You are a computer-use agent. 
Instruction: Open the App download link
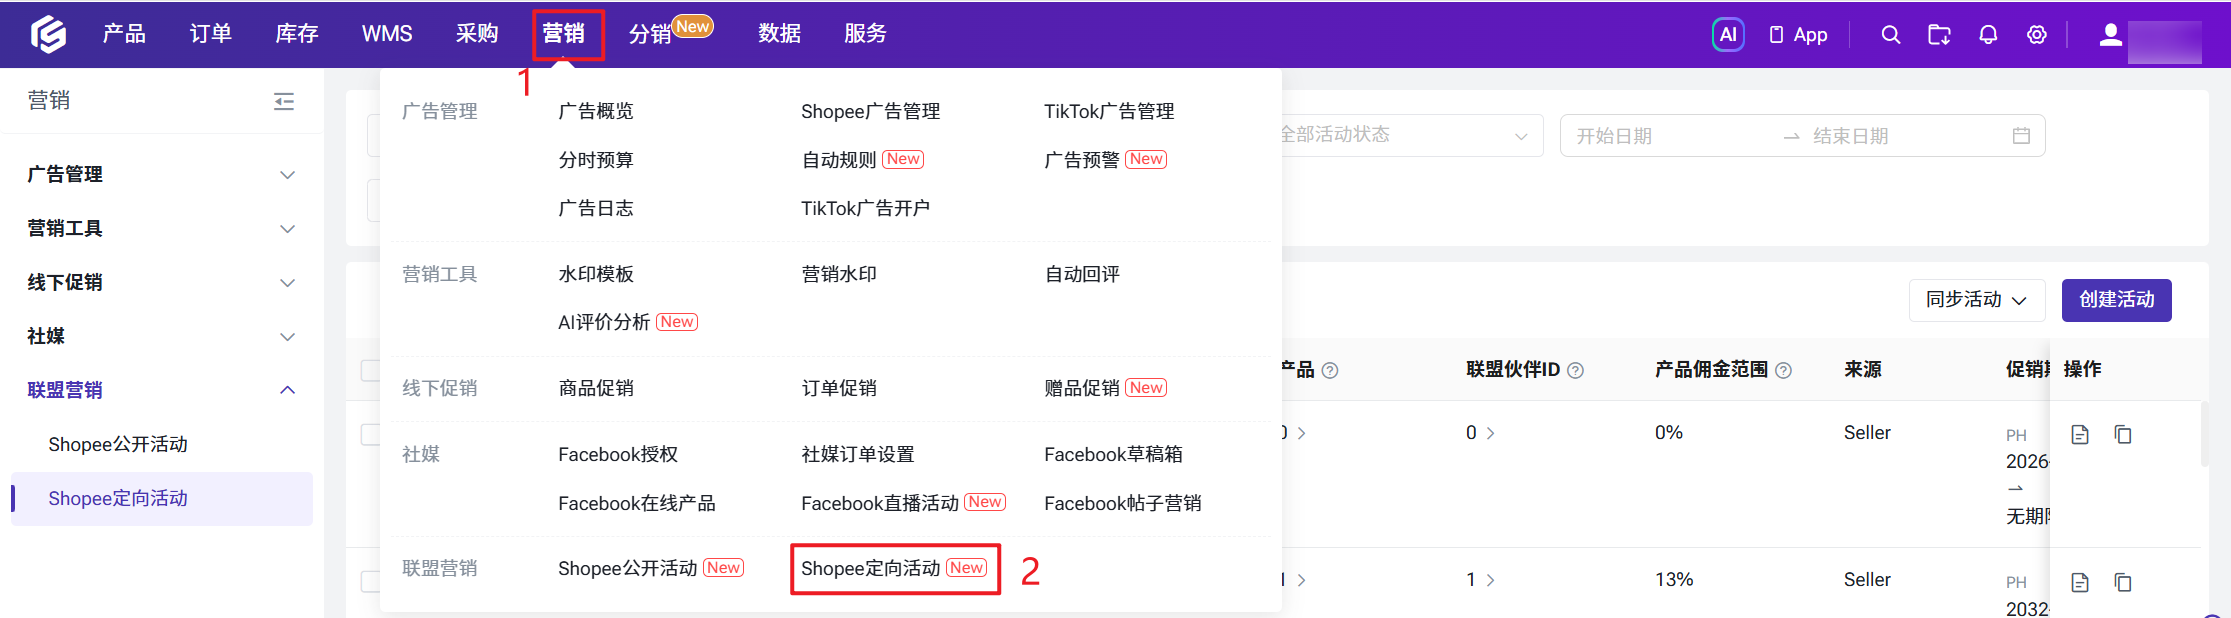1798,35
